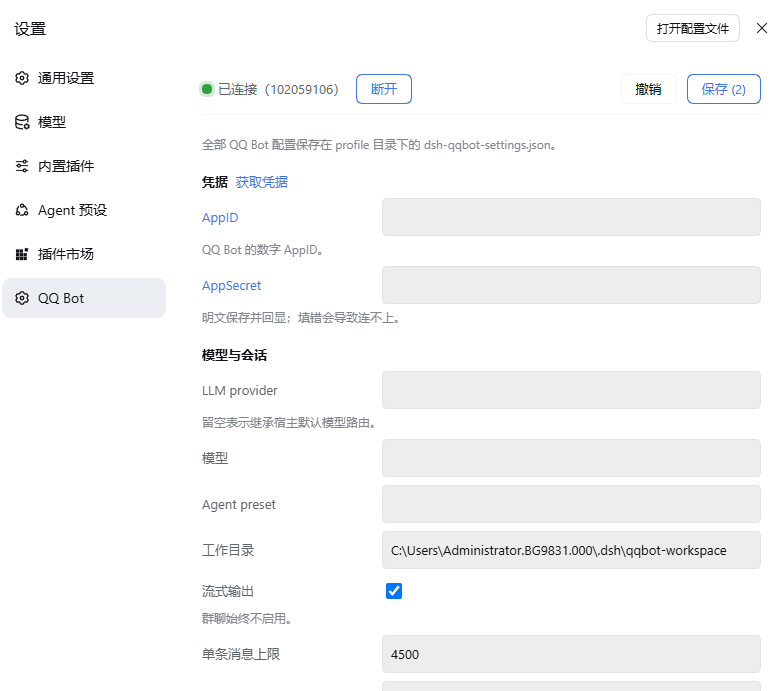Click the 设置 dialog title
This screenshot has height=691, width=779.
tap(30, 29)
